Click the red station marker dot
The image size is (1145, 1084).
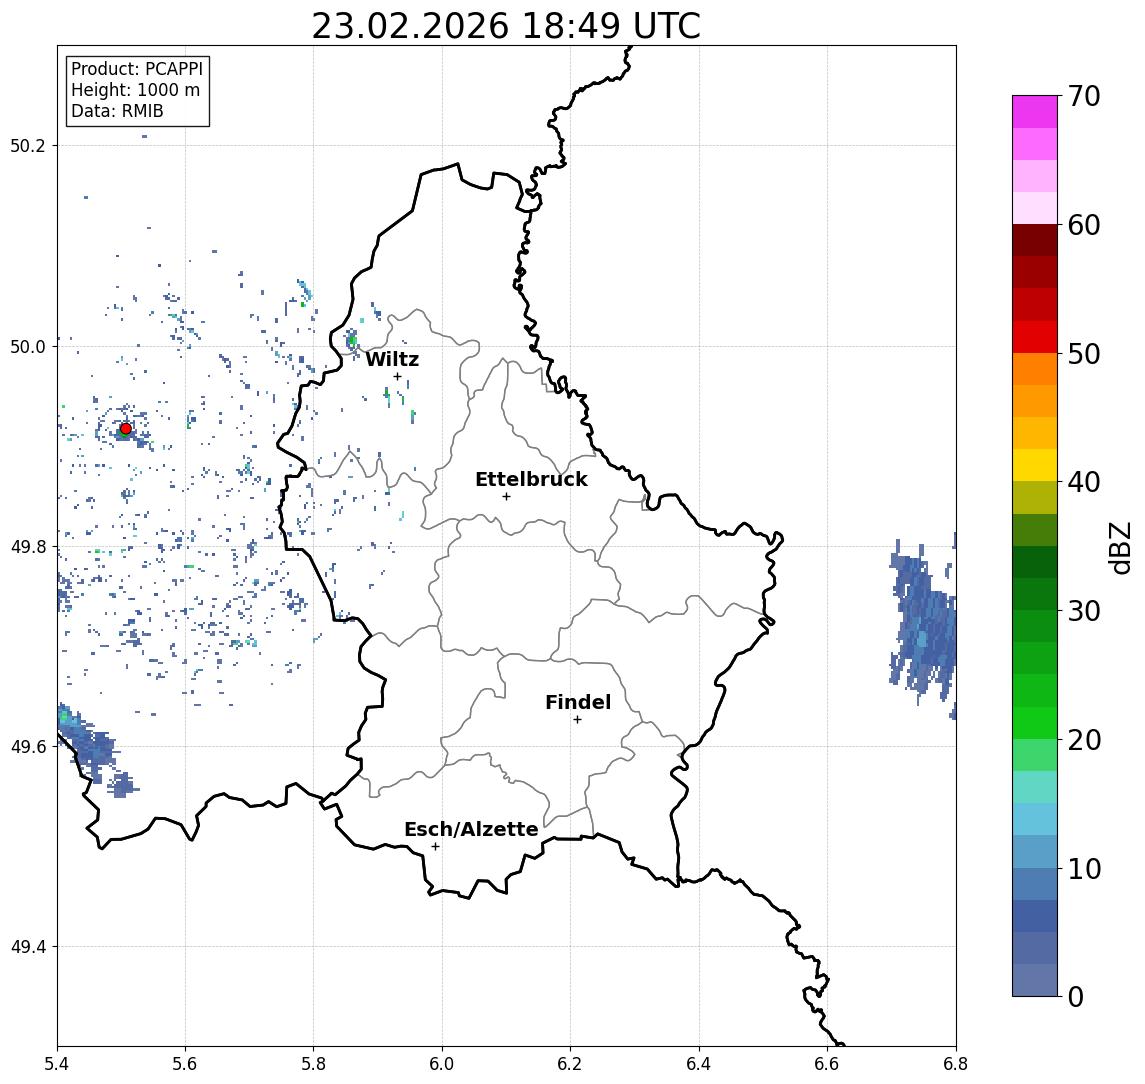point(126,429)
